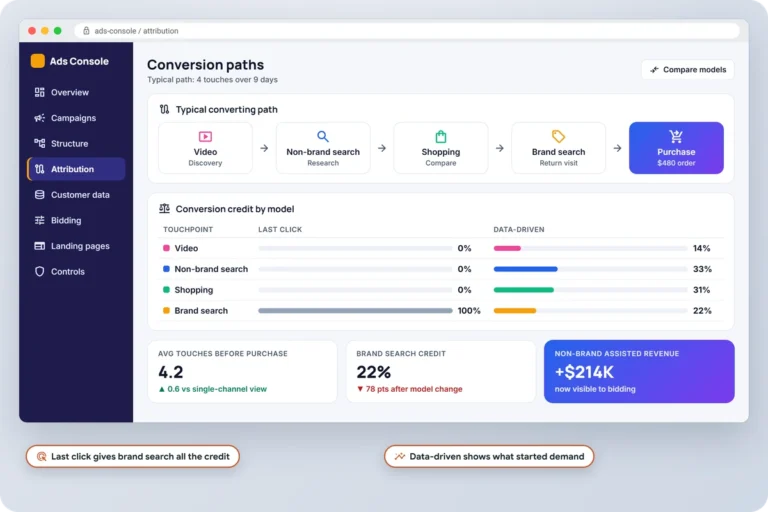The width and height of the screenshot is (768, 512).
Task: Open the Brand search credit 22% card
Action: tap(441, 371)
